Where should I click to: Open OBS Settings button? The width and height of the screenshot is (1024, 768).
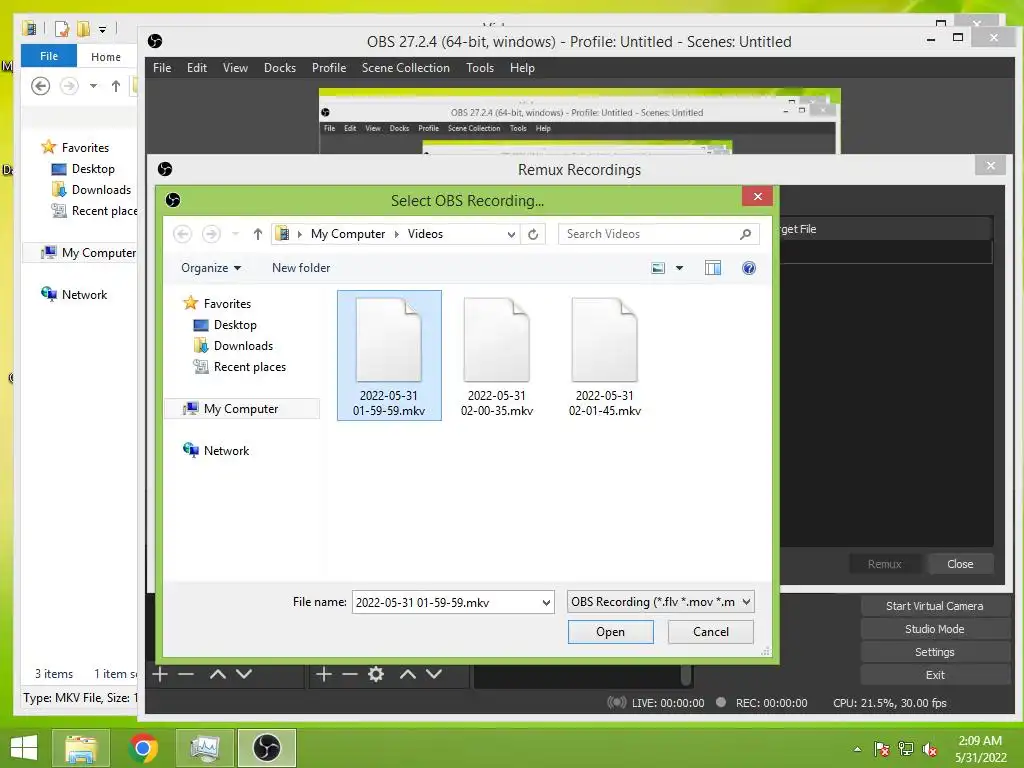coord(935,652)
